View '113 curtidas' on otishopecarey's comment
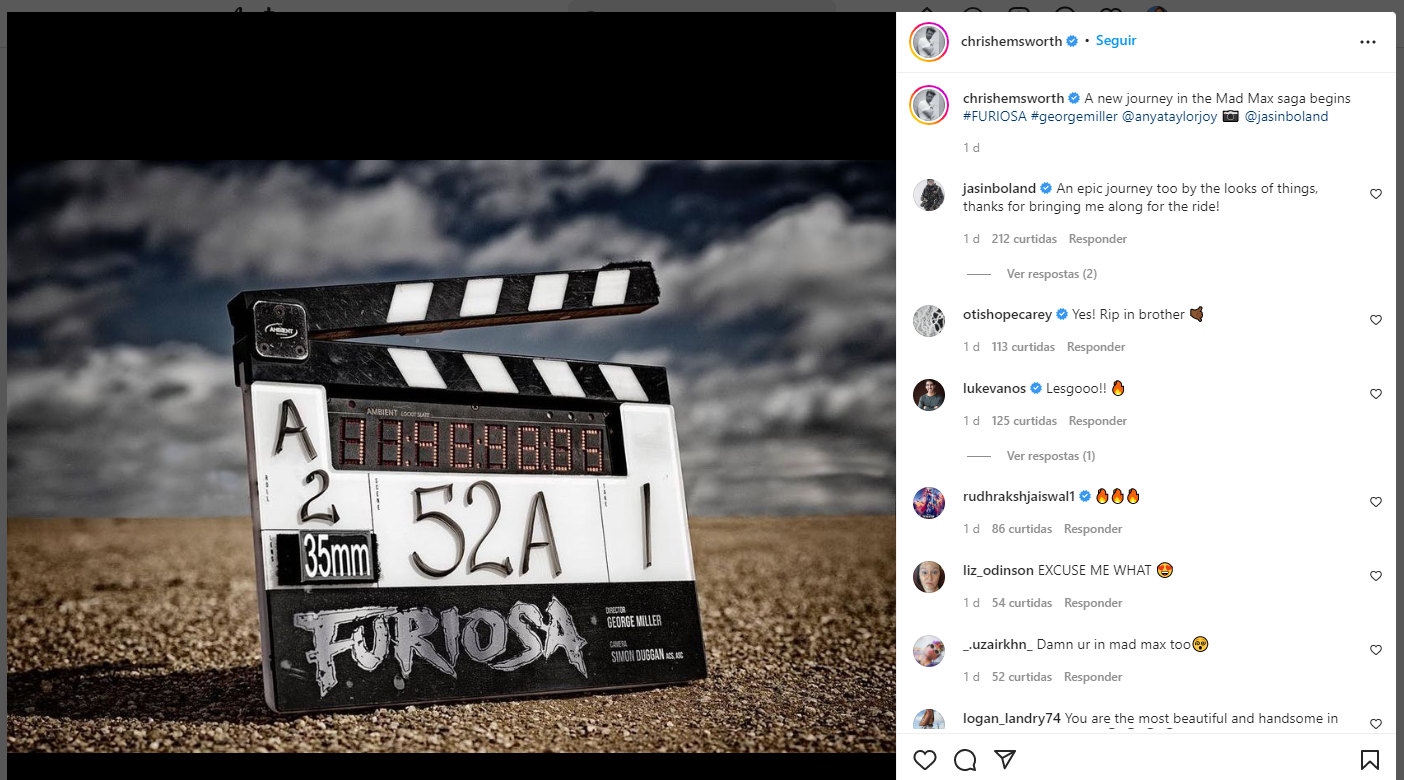Viewport: 1404px width, 780px height. point(1023,347)
